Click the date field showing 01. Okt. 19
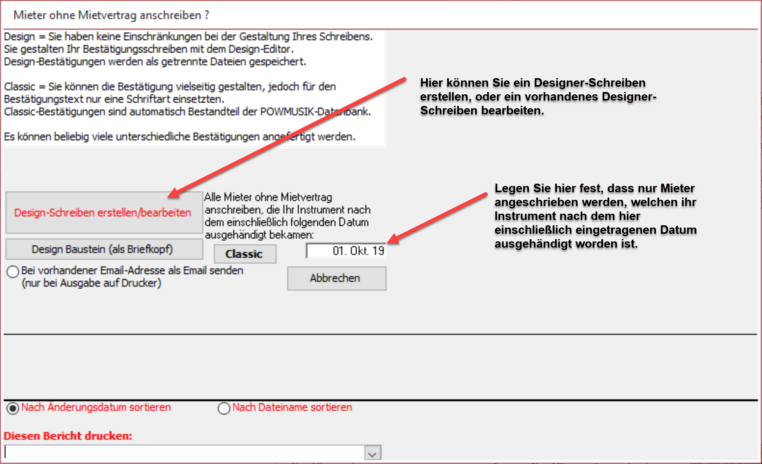 [x=346, y=250]
